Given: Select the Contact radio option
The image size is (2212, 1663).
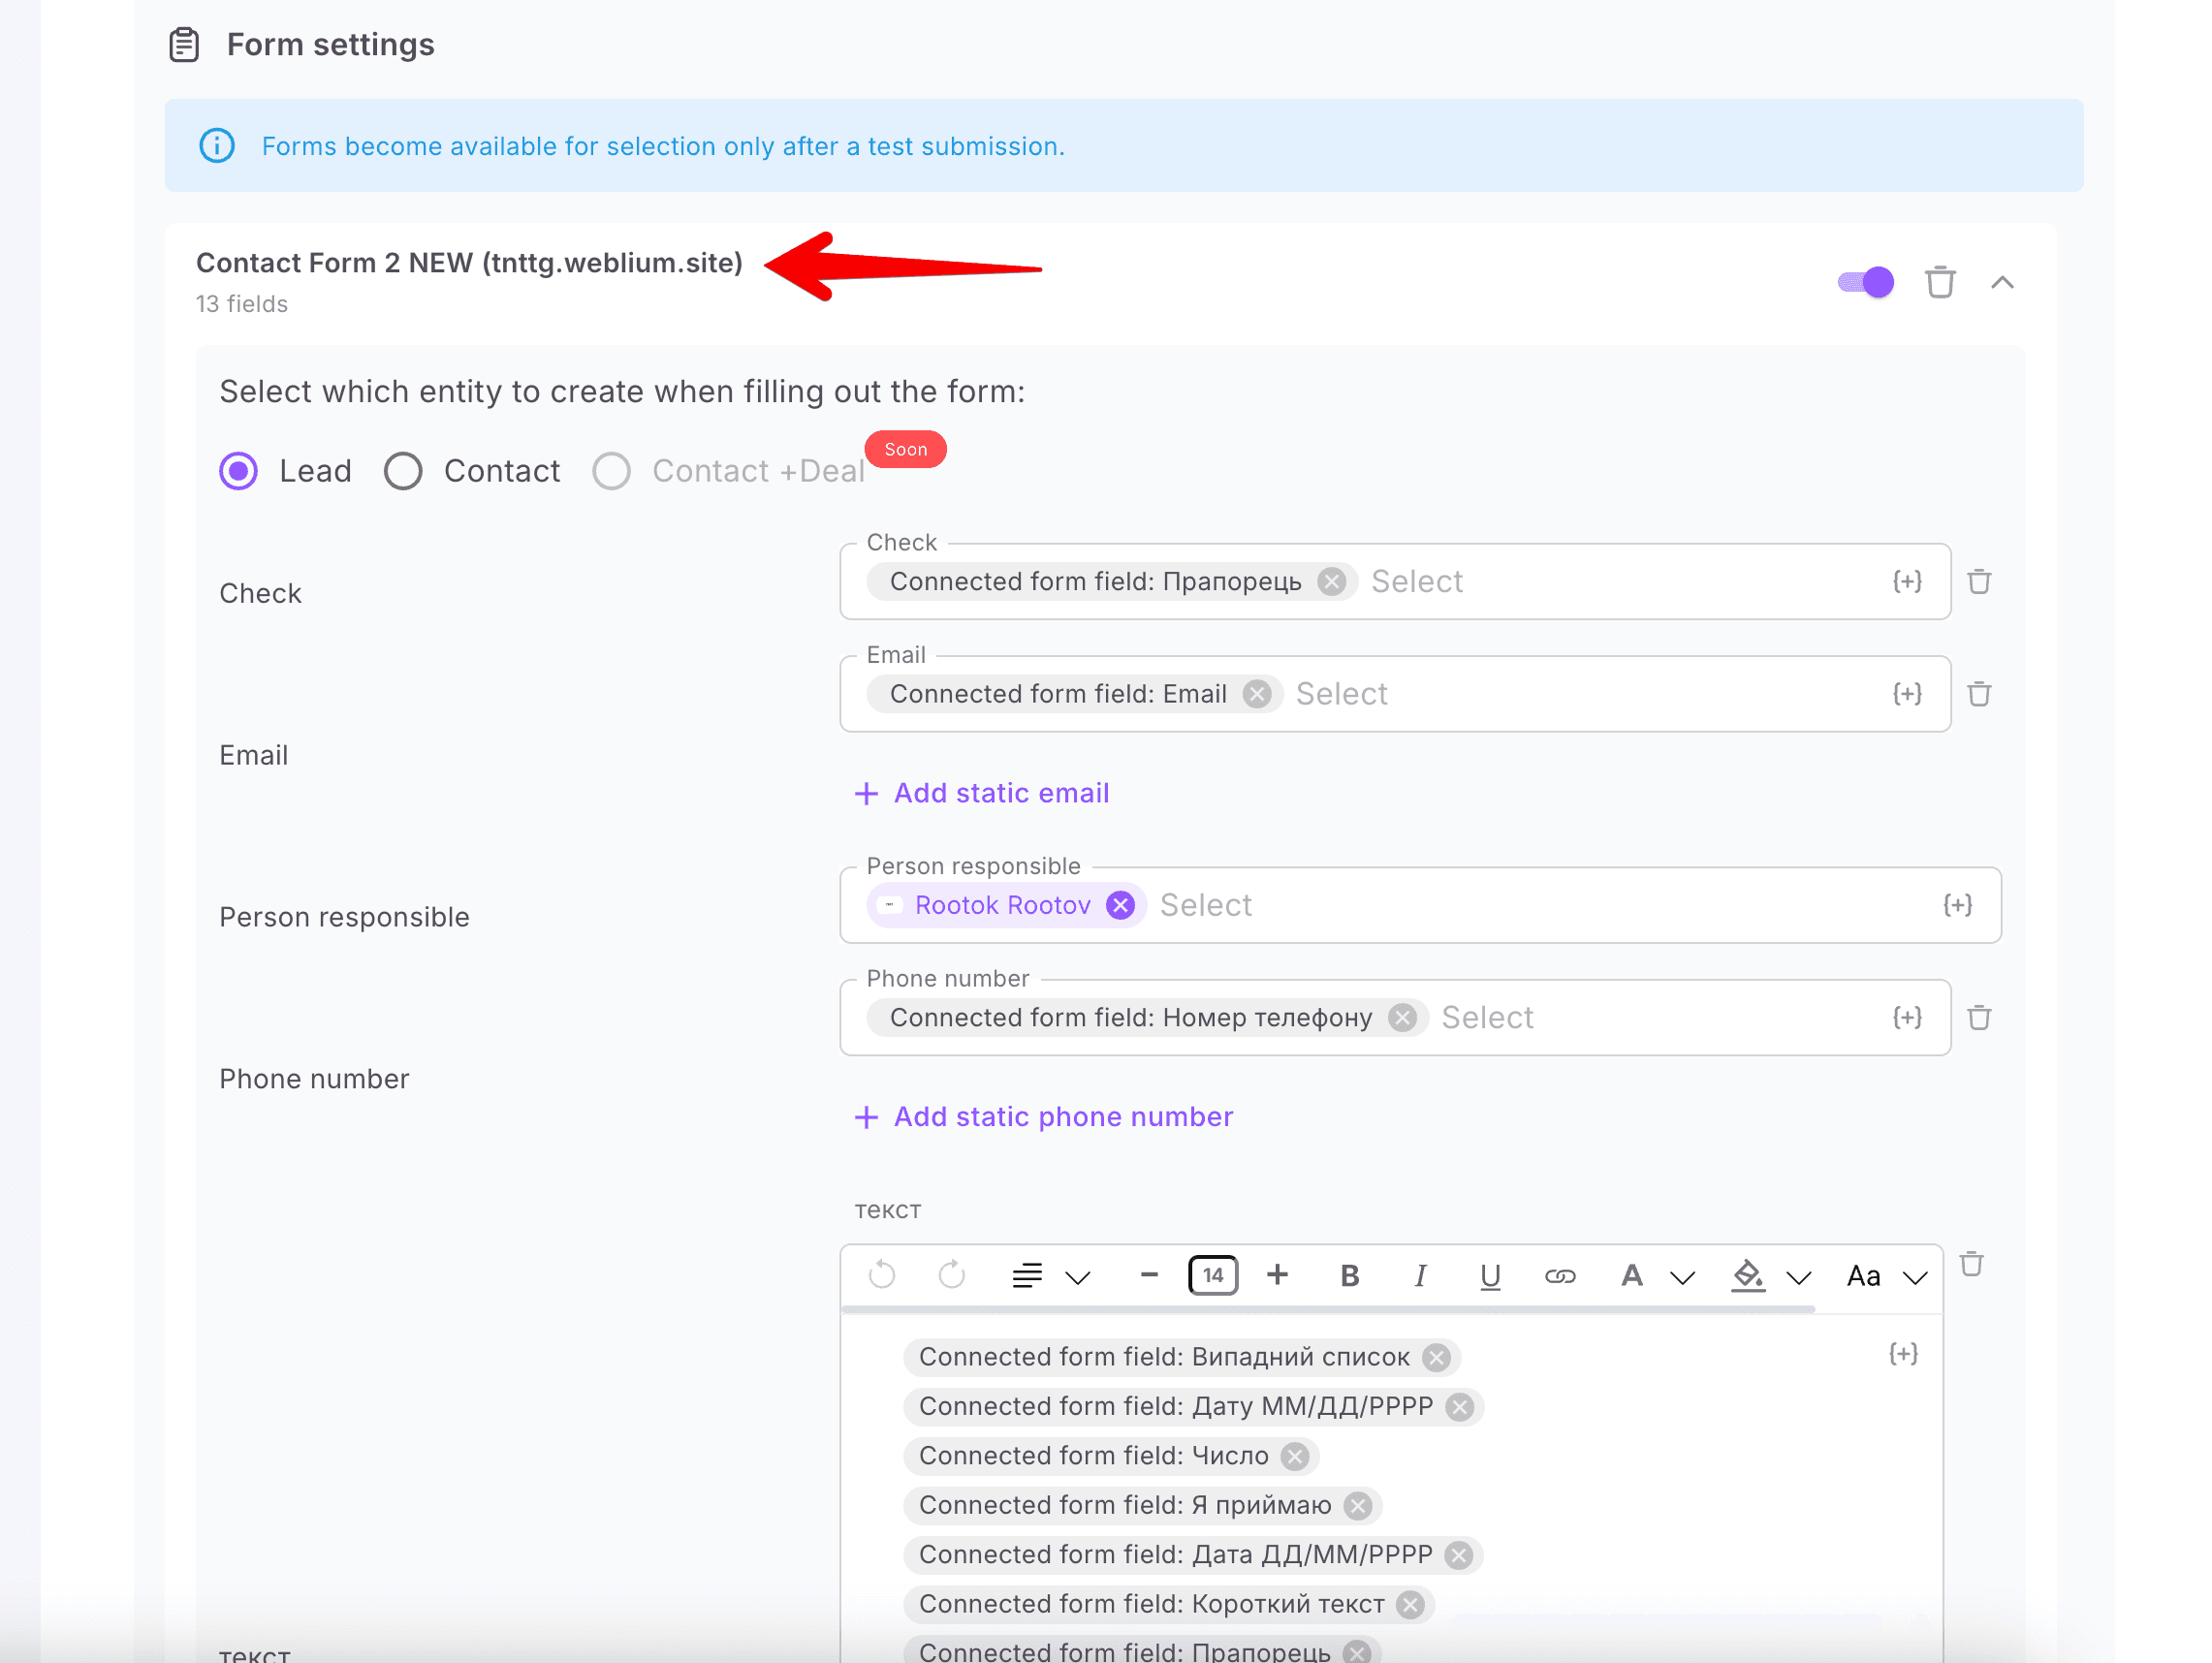Looking at the screenshot, I should [x=403, y=471].
